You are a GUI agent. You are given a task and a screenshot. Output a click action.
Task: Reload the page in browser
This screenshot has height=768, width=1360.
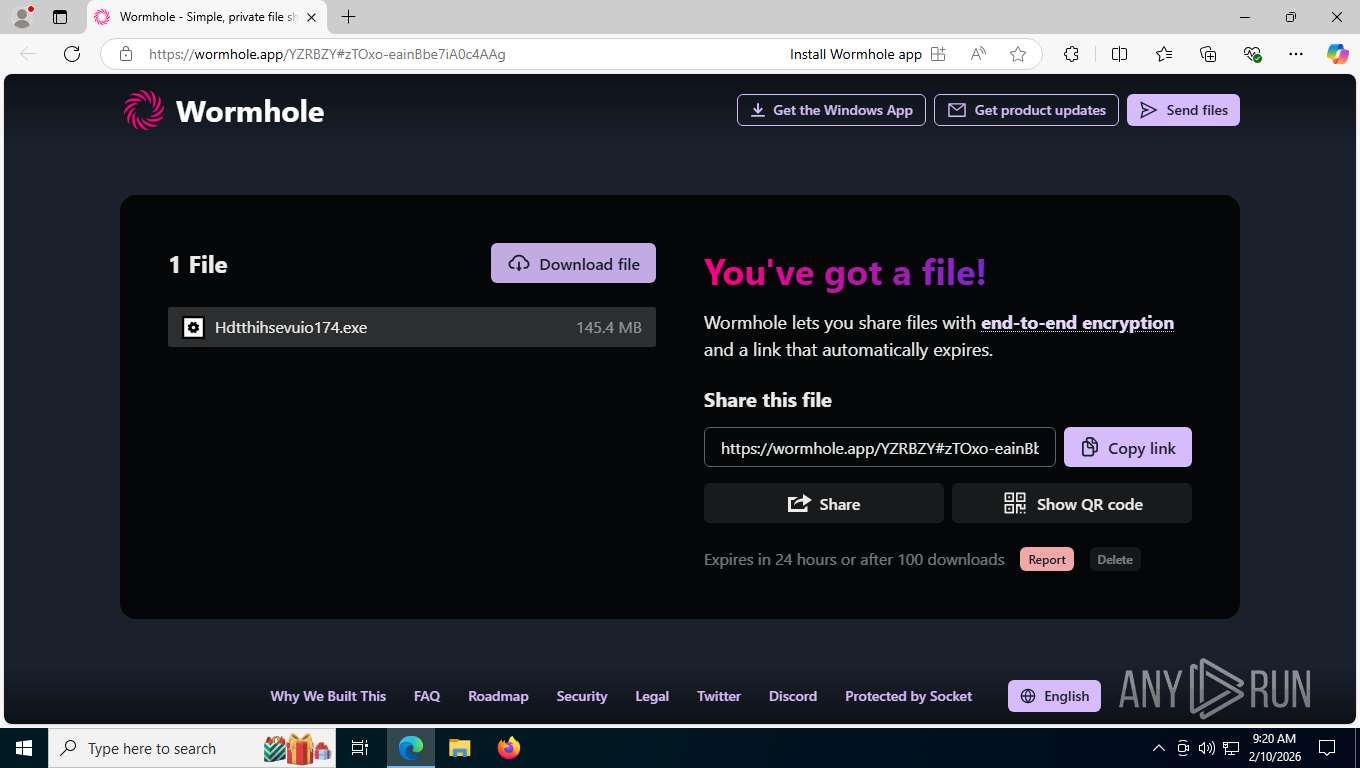point(72,54)
